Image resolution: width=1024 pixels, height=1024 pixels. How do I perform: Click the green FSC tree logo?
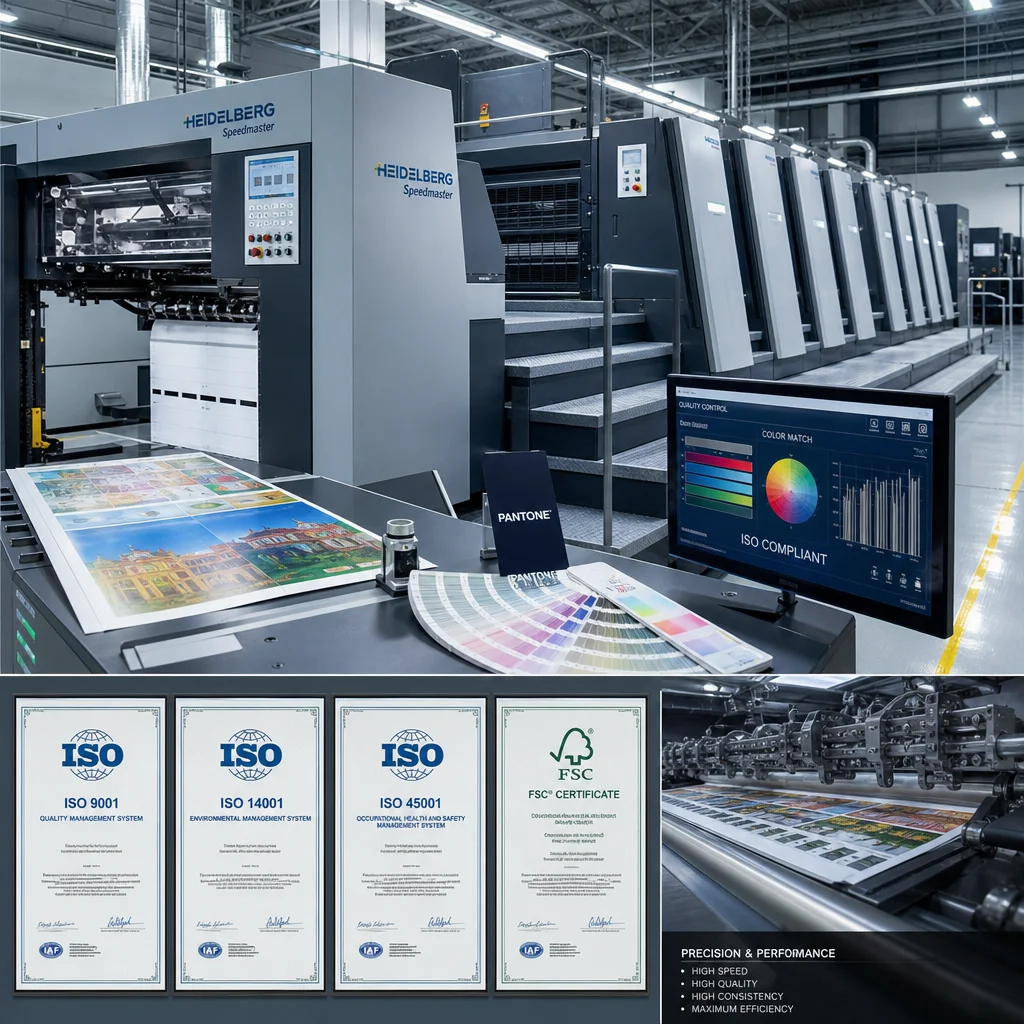(x=573, y=754)
